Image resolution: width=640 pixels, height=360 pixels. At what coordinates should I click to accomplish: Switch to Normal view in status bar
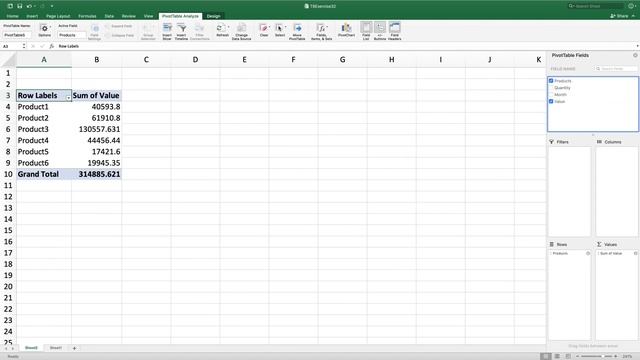[545, 356]
